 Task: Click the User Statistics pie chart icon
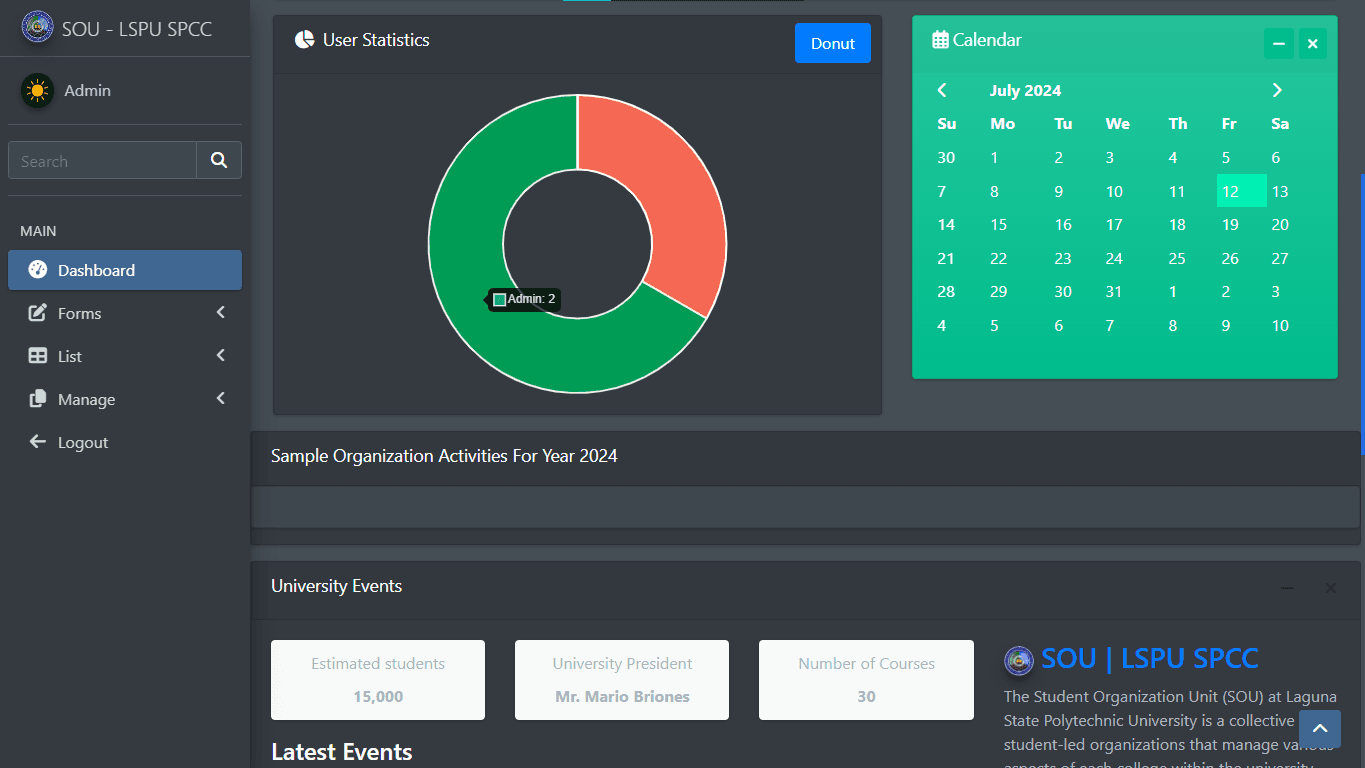pyautogui.click(x=305, y=39)
